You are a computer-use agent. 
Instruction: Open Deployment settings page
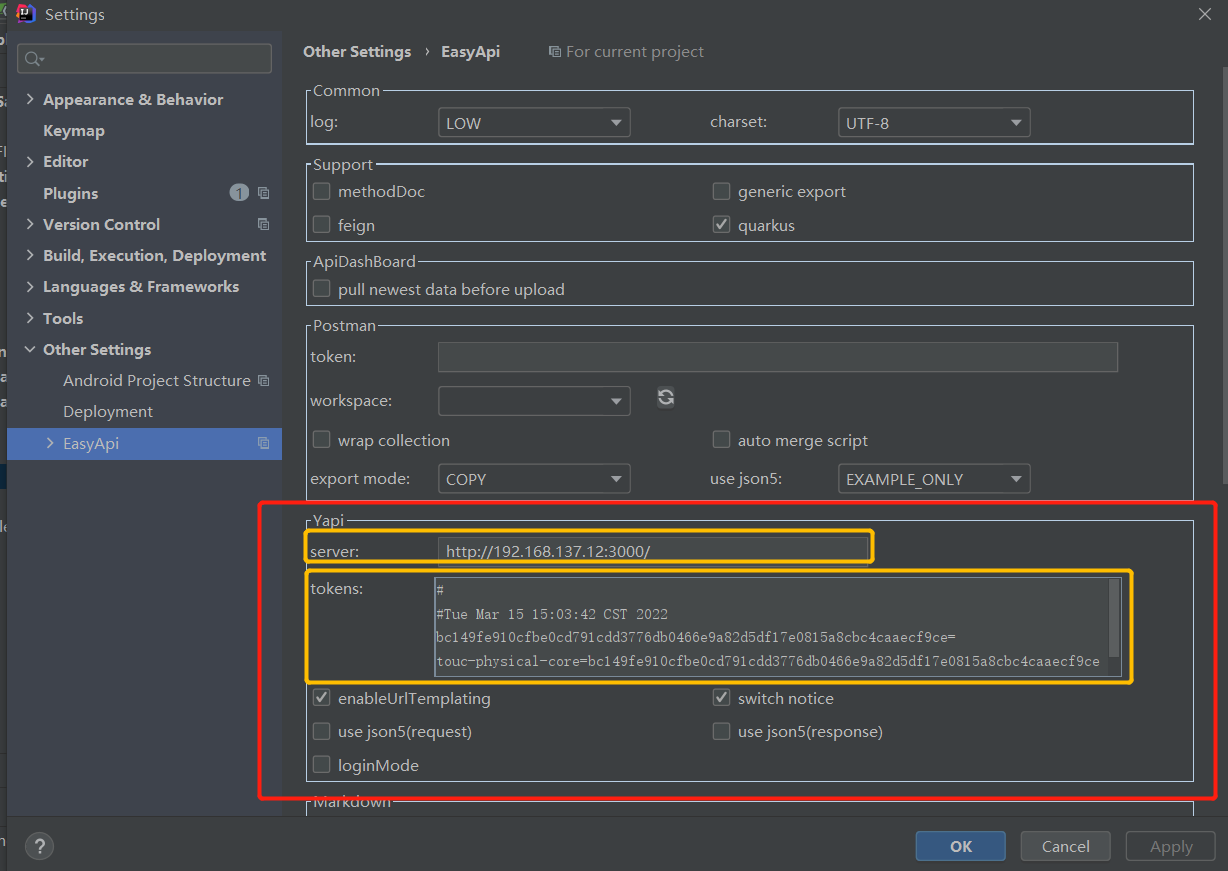pos(108,411)
